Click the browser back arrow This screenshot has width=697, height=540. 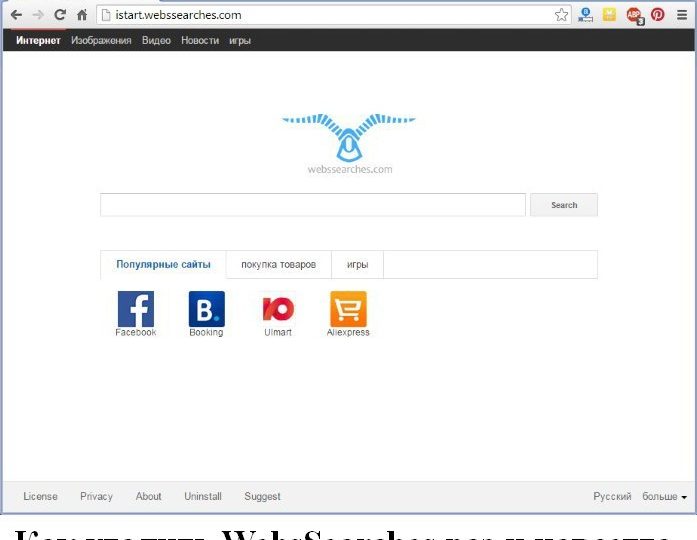pyautogui.click(x=16, y=15)
